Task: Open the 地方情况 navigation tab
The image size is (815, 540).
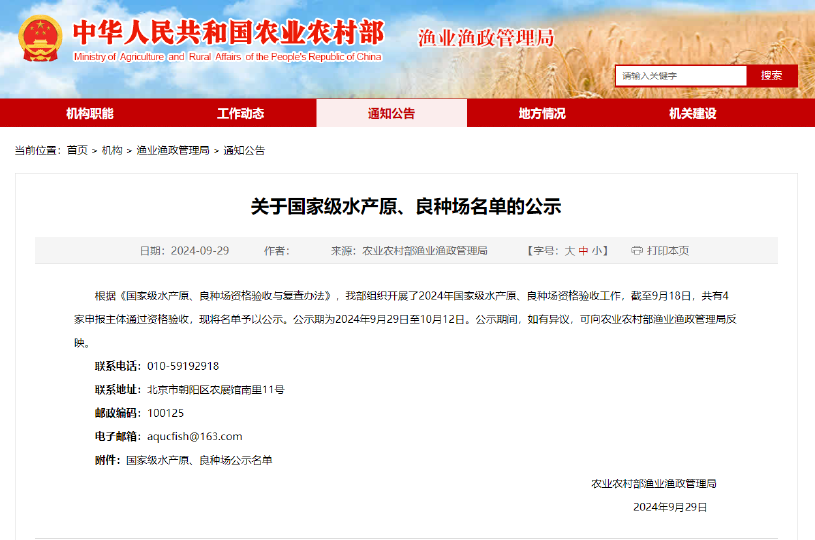Action: (542, 113)
